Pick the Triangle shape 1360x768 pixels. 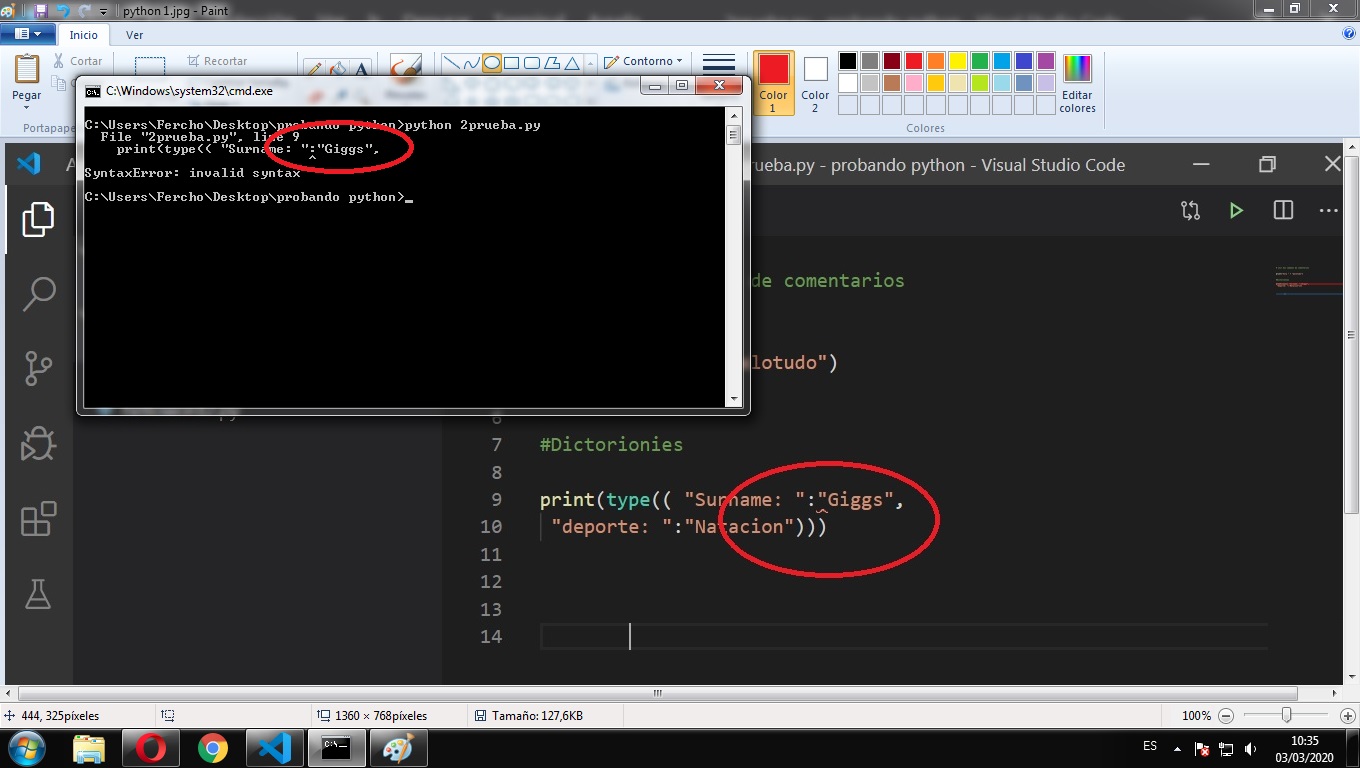click(573, 62)
